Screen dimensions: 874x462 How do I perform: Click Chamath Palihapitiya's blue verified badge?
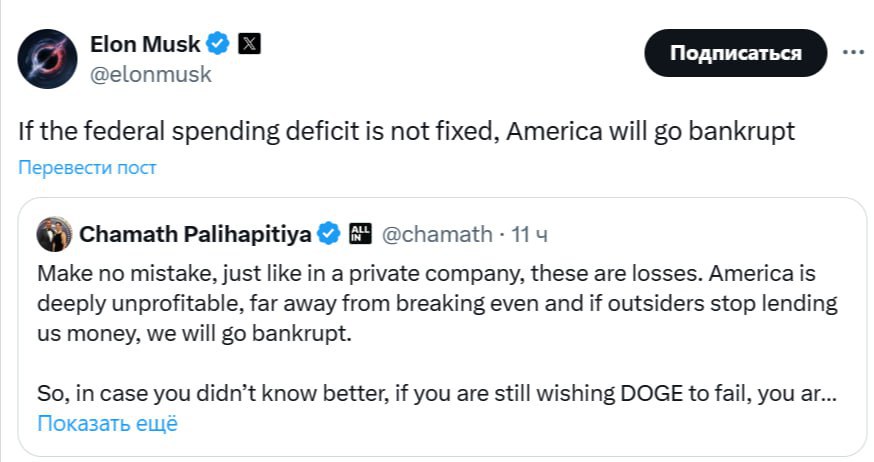329,234
